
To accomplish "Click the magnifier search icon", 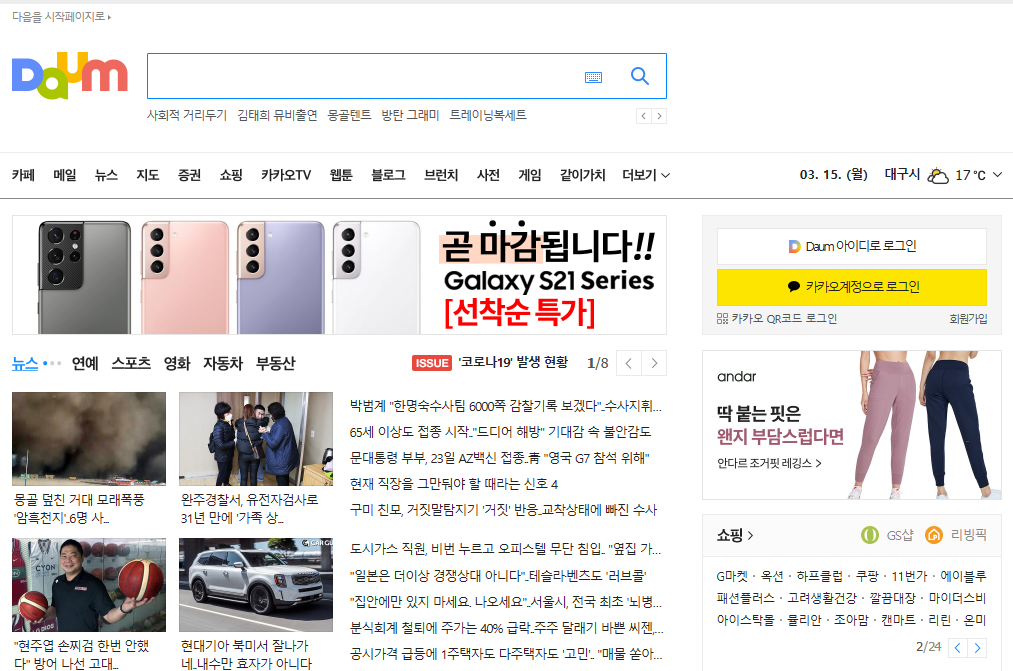I will click(x=640, y=76).
